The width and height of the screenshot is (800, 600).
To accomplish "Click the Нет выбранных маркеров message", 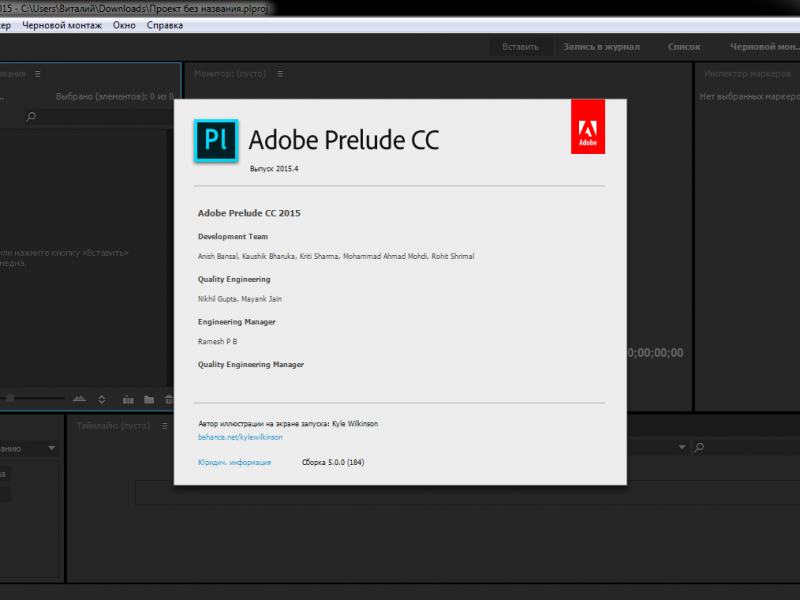I will (x=749, y=96).
